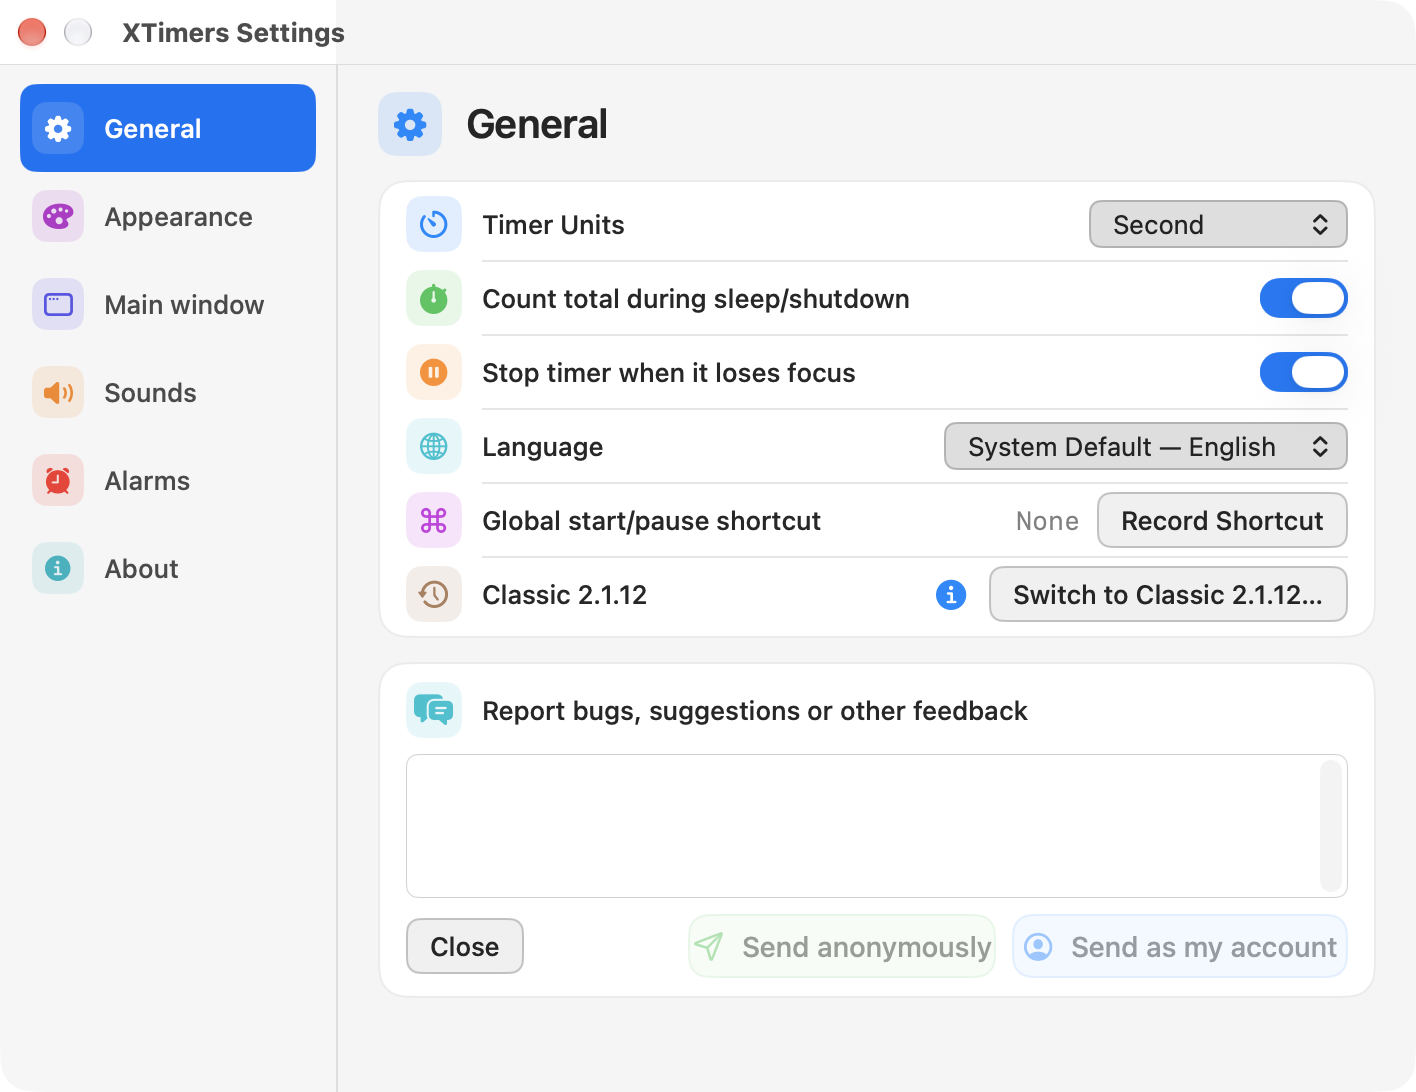Viewport: 1416px width, 1092px height.
Task: Click the Appearance palette icon
Action: tap(58, 217)
